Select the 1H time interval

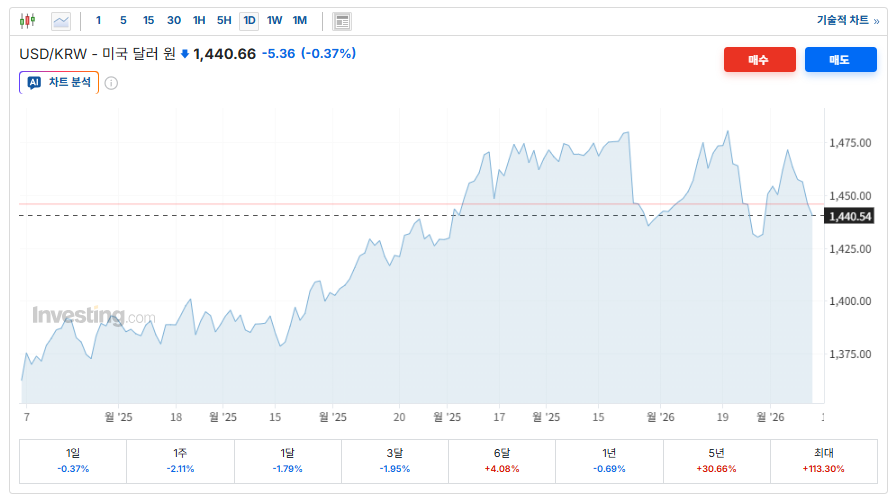coord(199,20)
